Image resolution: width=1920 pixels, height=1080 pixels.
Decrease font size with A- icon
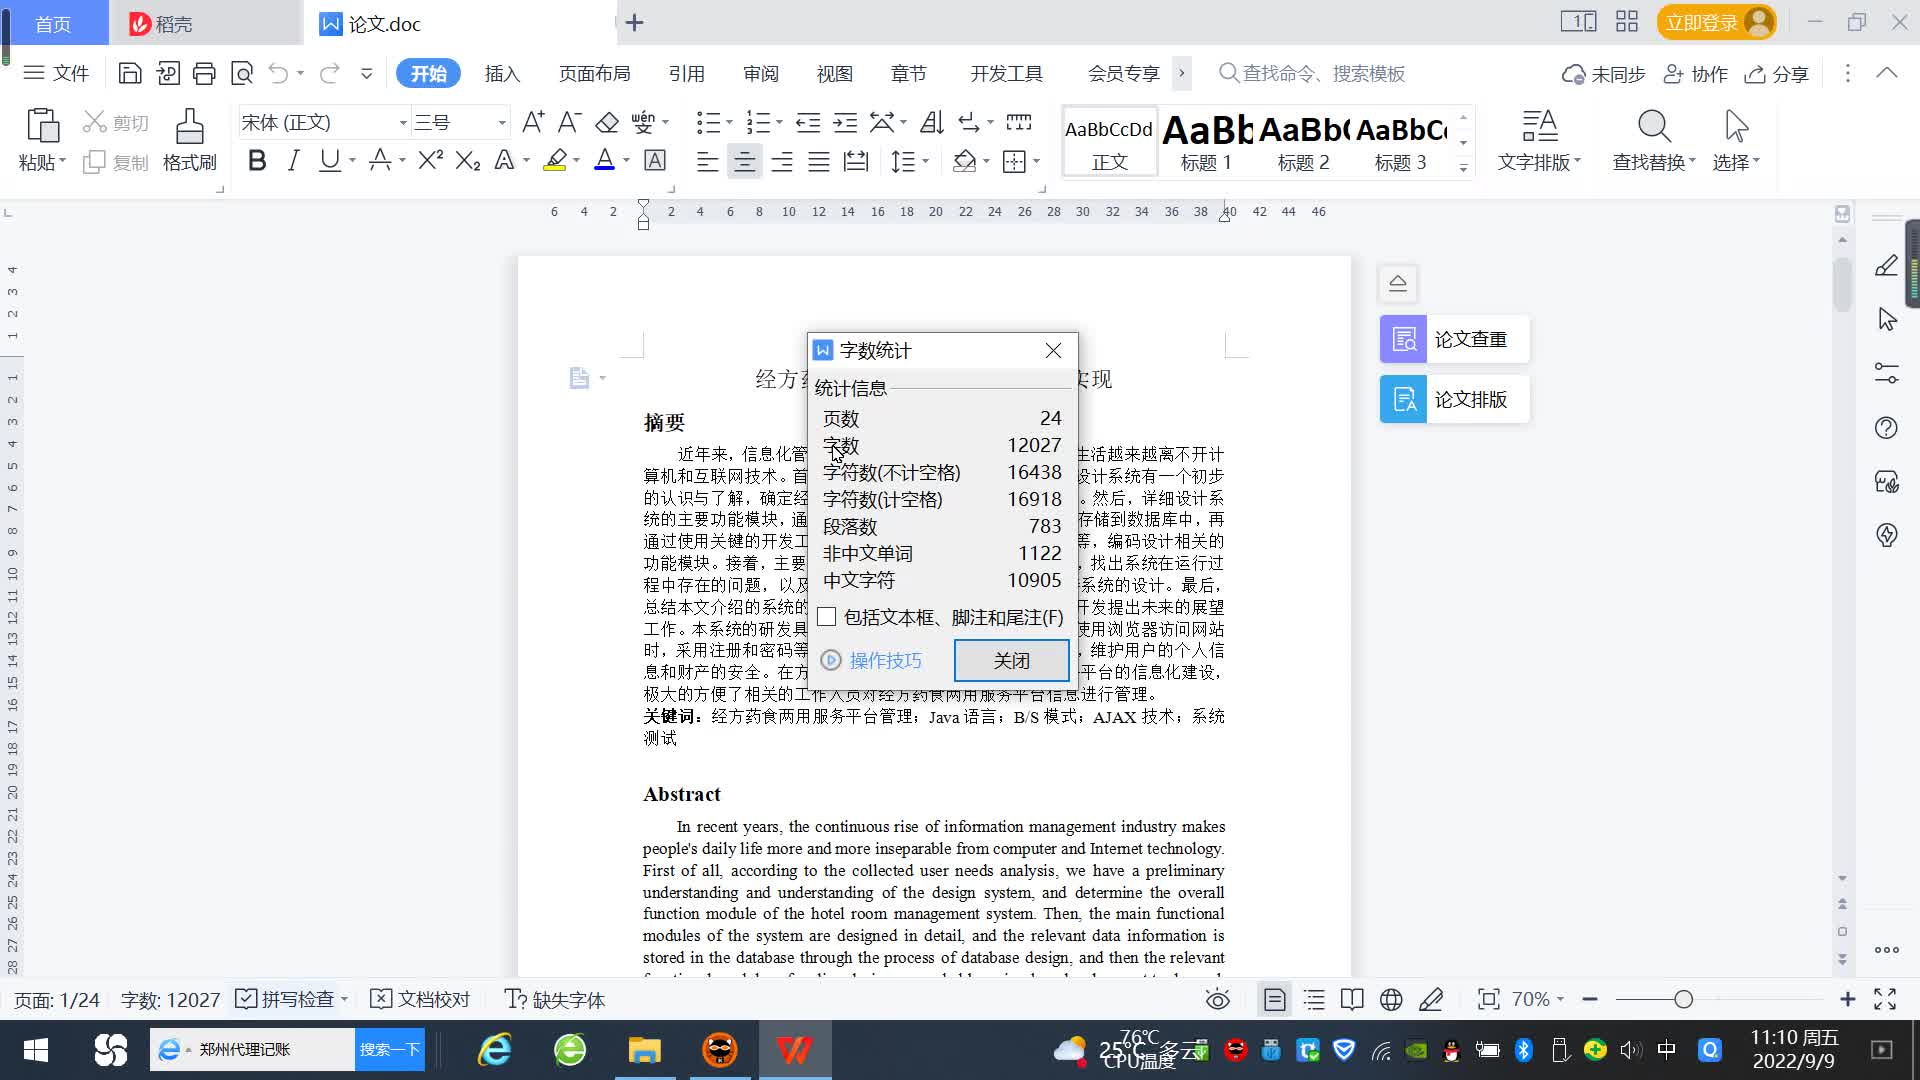(569, 122)
